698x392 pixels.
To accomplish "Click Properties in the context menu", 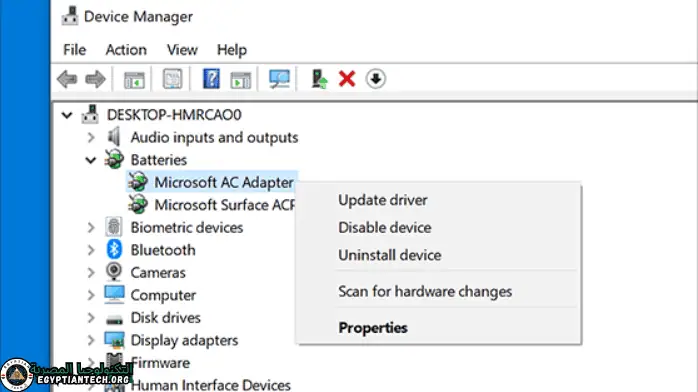I will coord(373,328).
